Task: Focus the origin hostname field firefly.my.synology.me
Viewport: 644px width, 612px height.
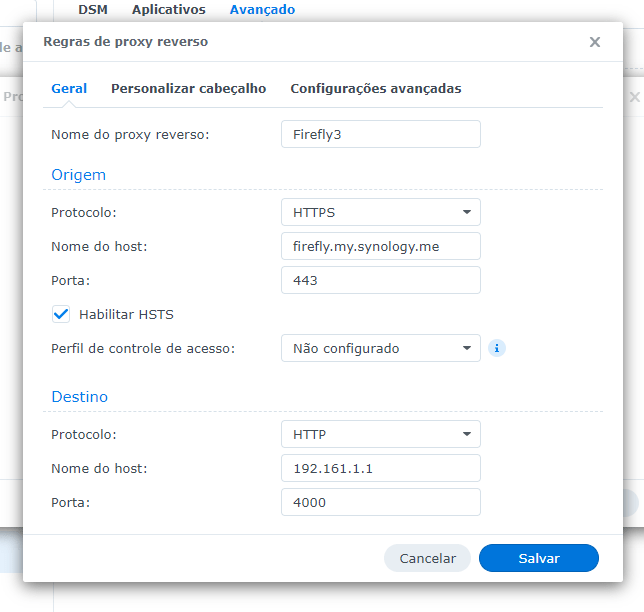Action: (380, 246)
